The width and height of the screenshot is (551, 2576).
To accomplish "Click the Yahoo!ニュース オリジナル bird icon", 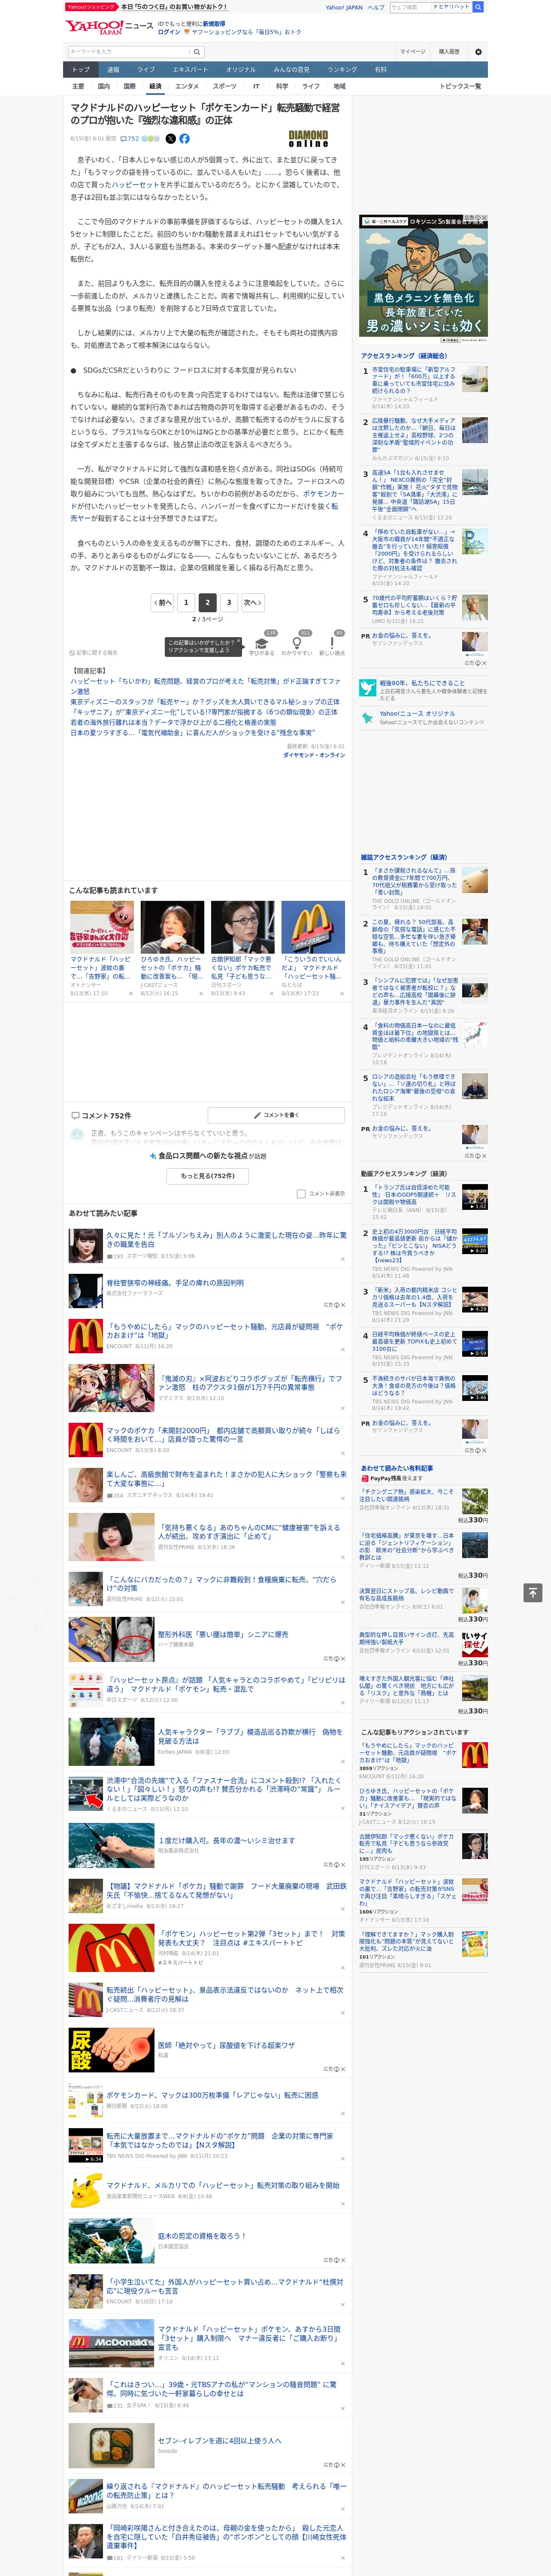I will click(x=368, y=718).
